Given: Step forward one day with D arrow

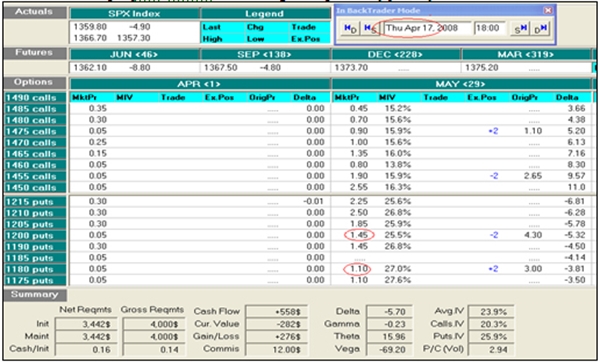Looking at the screenshot, I should click(x=540, y=28).
